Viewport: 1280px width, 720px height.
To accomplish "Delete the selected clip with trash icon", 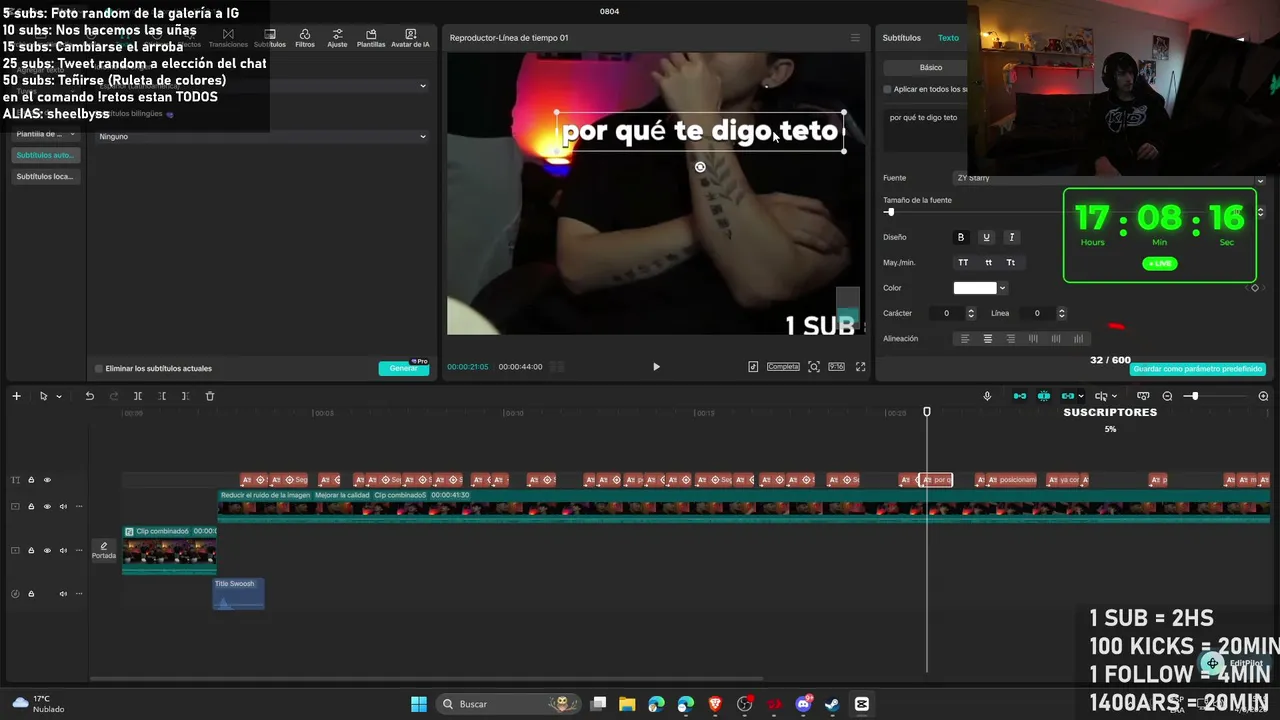I will coord(210,396).
